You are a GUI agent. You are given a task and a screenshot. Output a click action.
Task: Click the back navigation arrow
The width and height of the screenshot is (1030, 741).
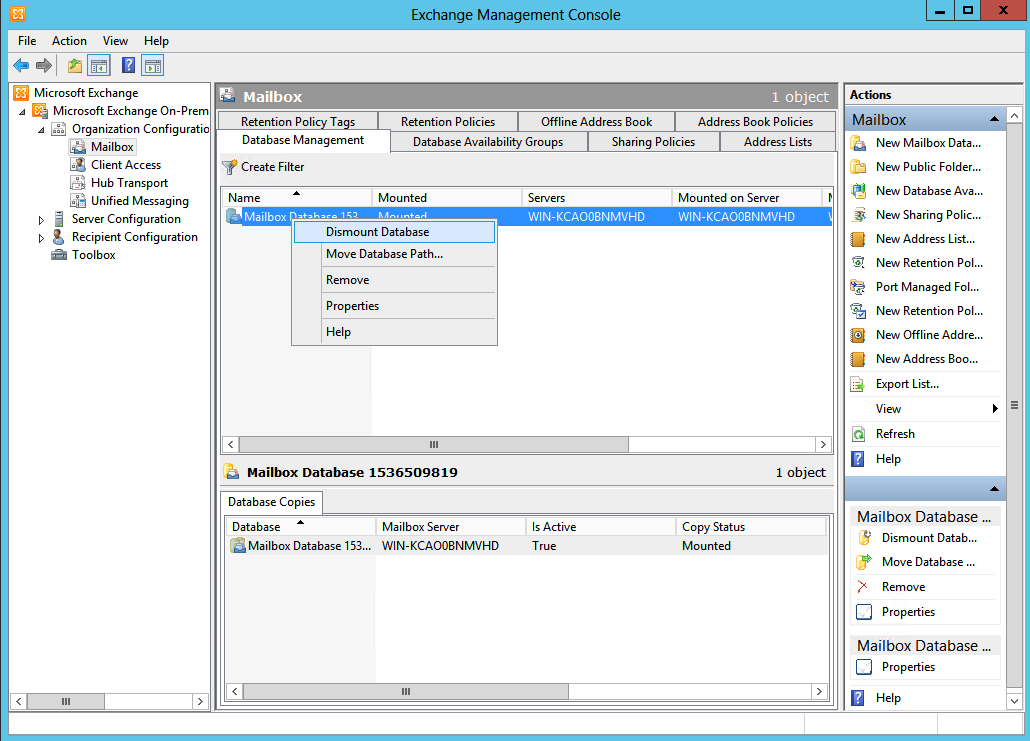pyautogui.click(x=20, y=65)
